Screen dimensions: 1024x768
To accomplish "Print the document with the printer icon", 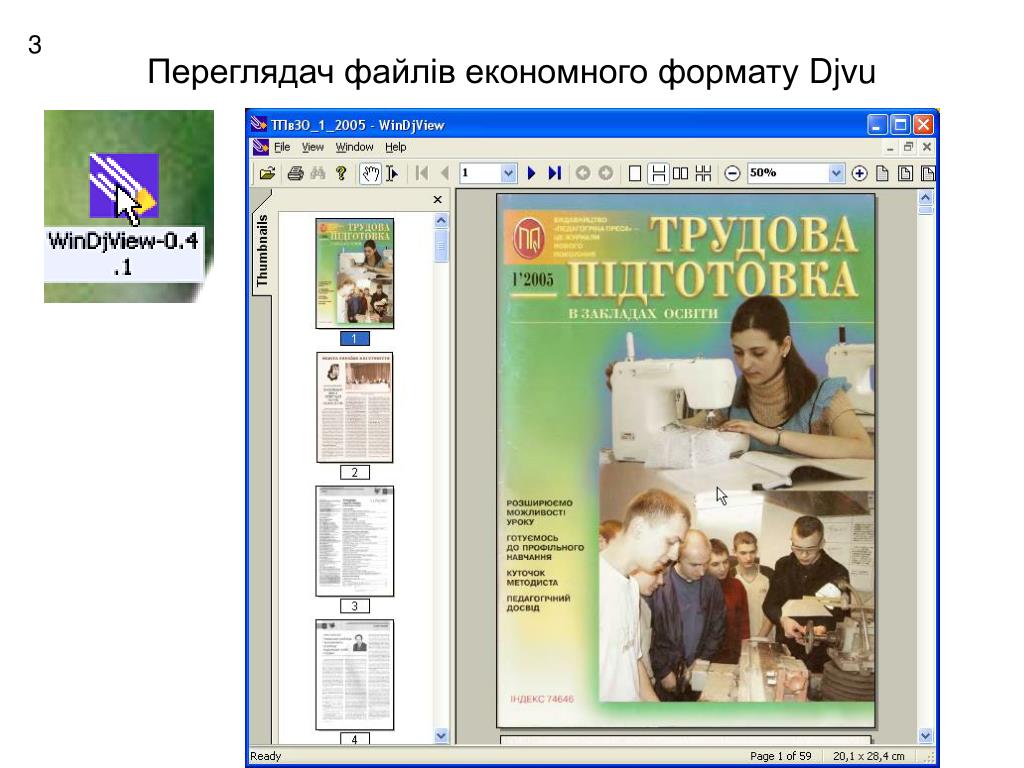I will tap(295, 174).
